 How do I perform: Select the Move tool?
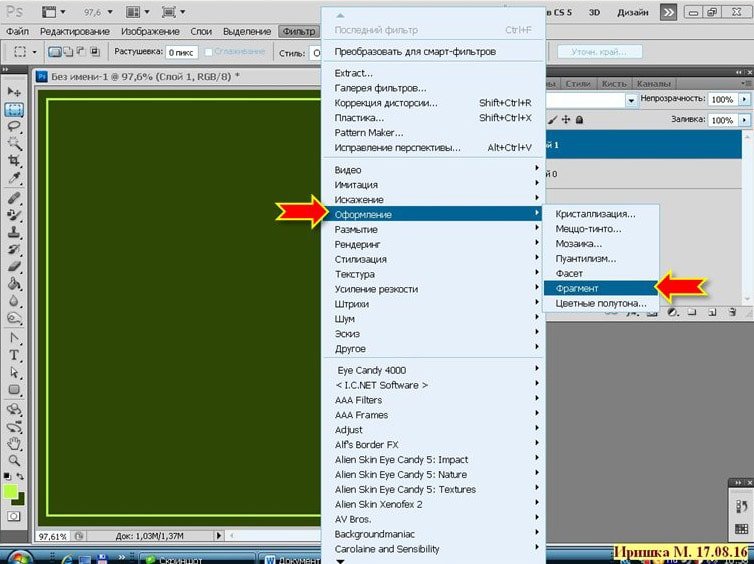[x=15, y=92]
